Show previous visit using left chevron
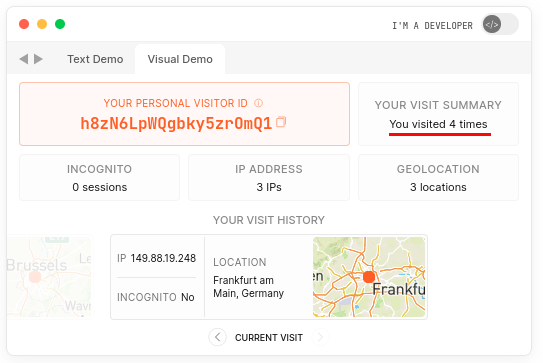Viewport: 543px width, 363px height. pyautogui.click(x=217, y=337)
